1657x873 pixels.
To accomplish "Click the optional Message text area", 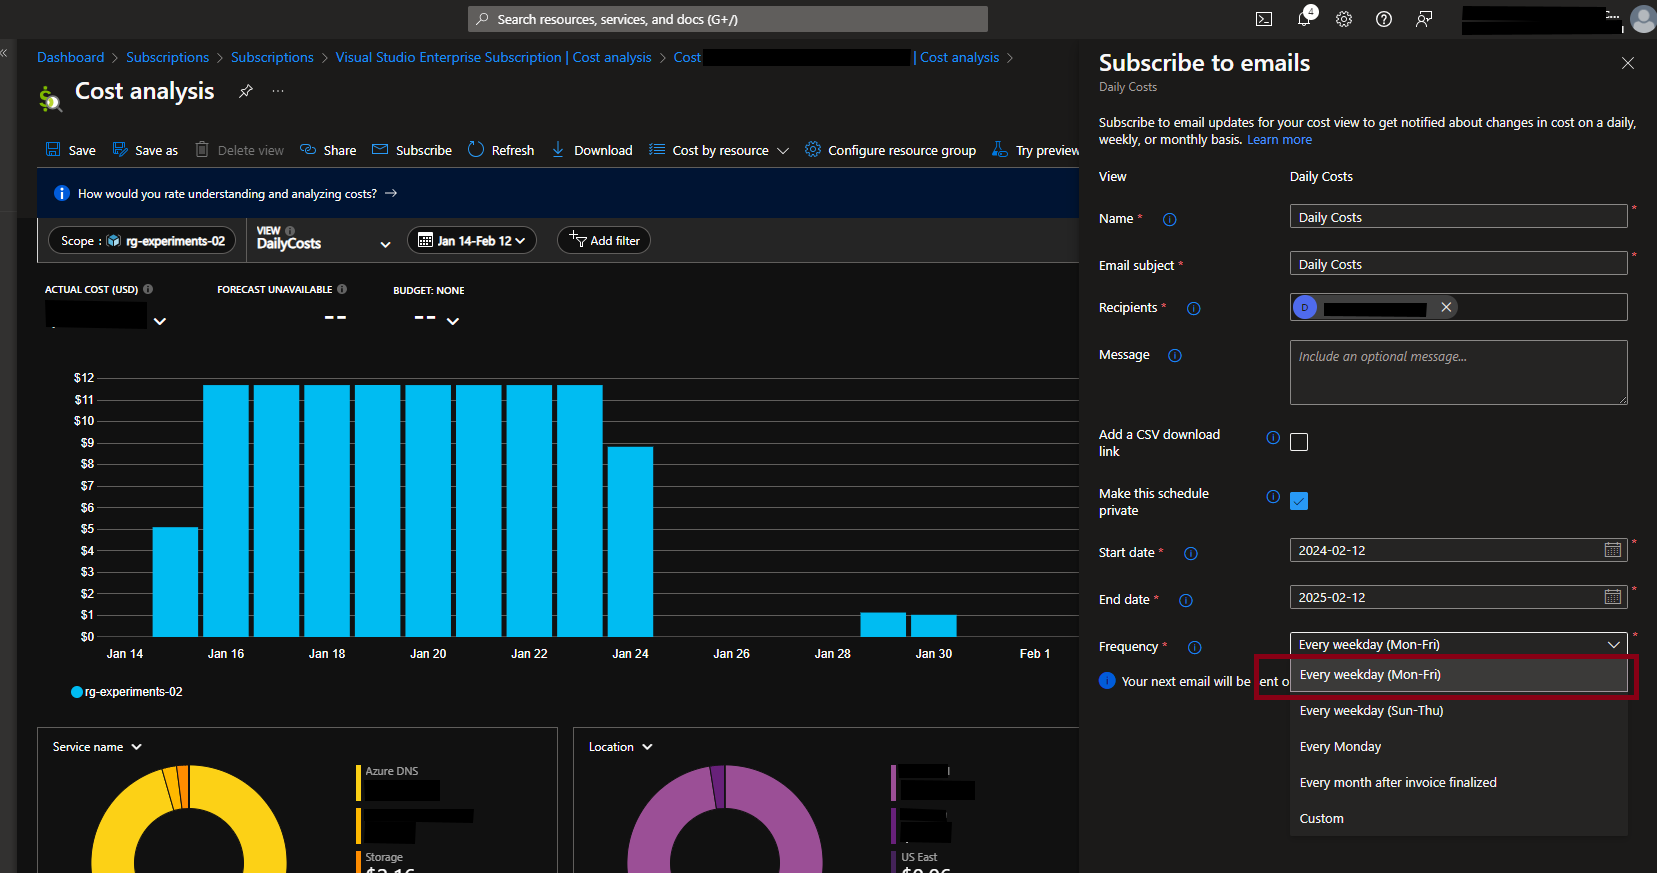I will pyautogui.click(x=1459, y=372).
